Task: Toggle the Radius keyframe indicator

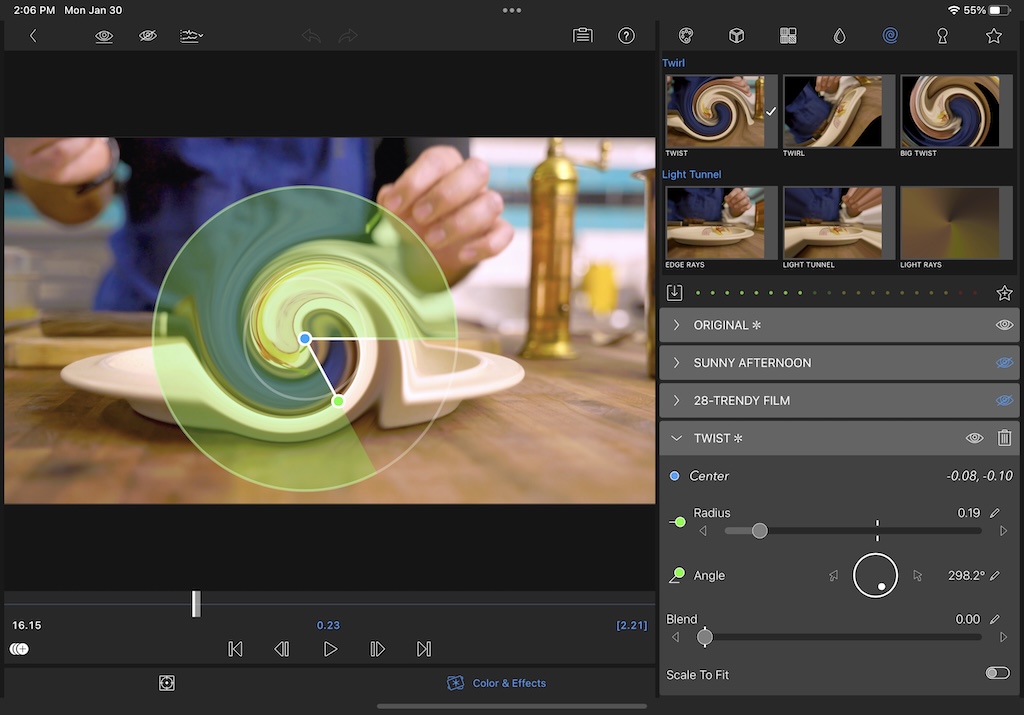Action: [x=678, y=522]
